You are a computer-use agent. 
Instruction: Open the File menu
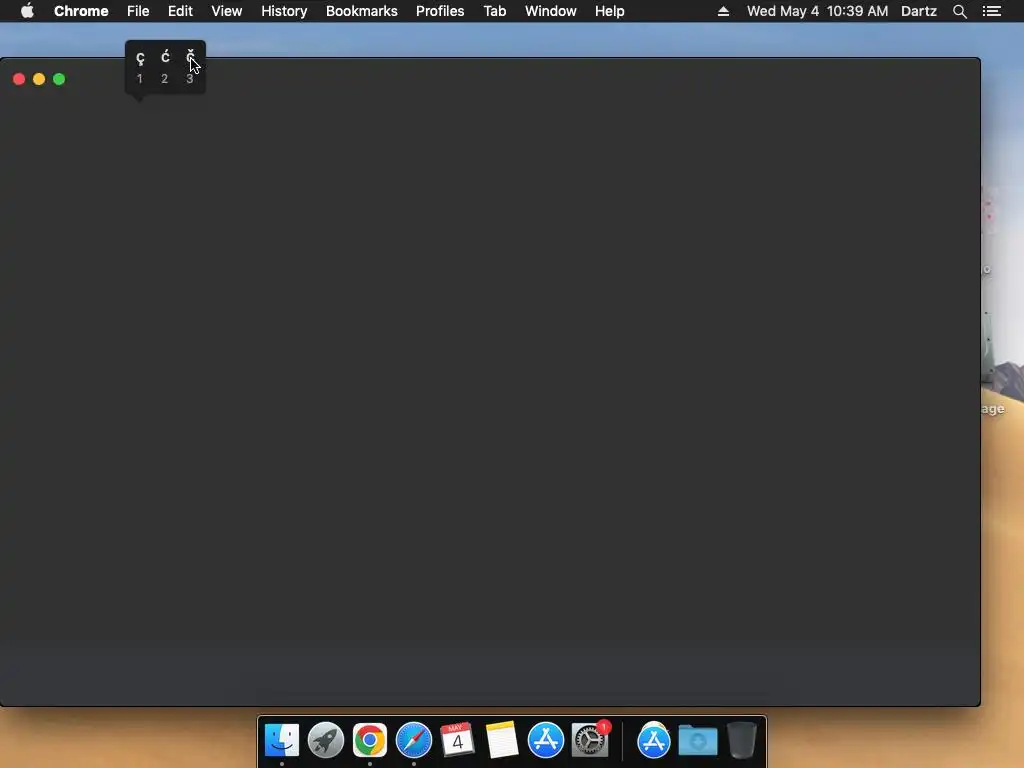(138, 11)
